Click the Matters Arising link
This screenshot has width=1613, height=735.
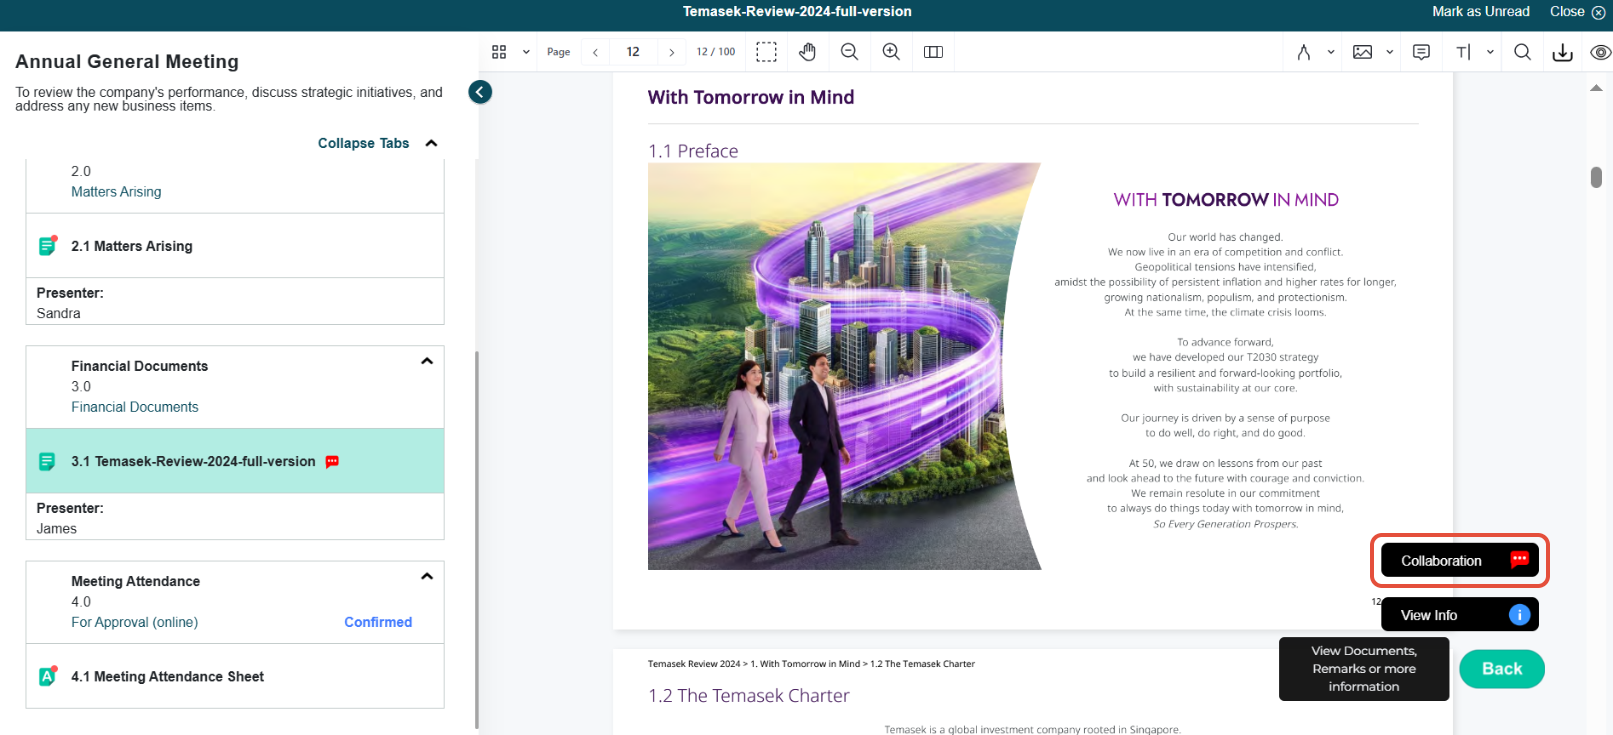(116, 192)
